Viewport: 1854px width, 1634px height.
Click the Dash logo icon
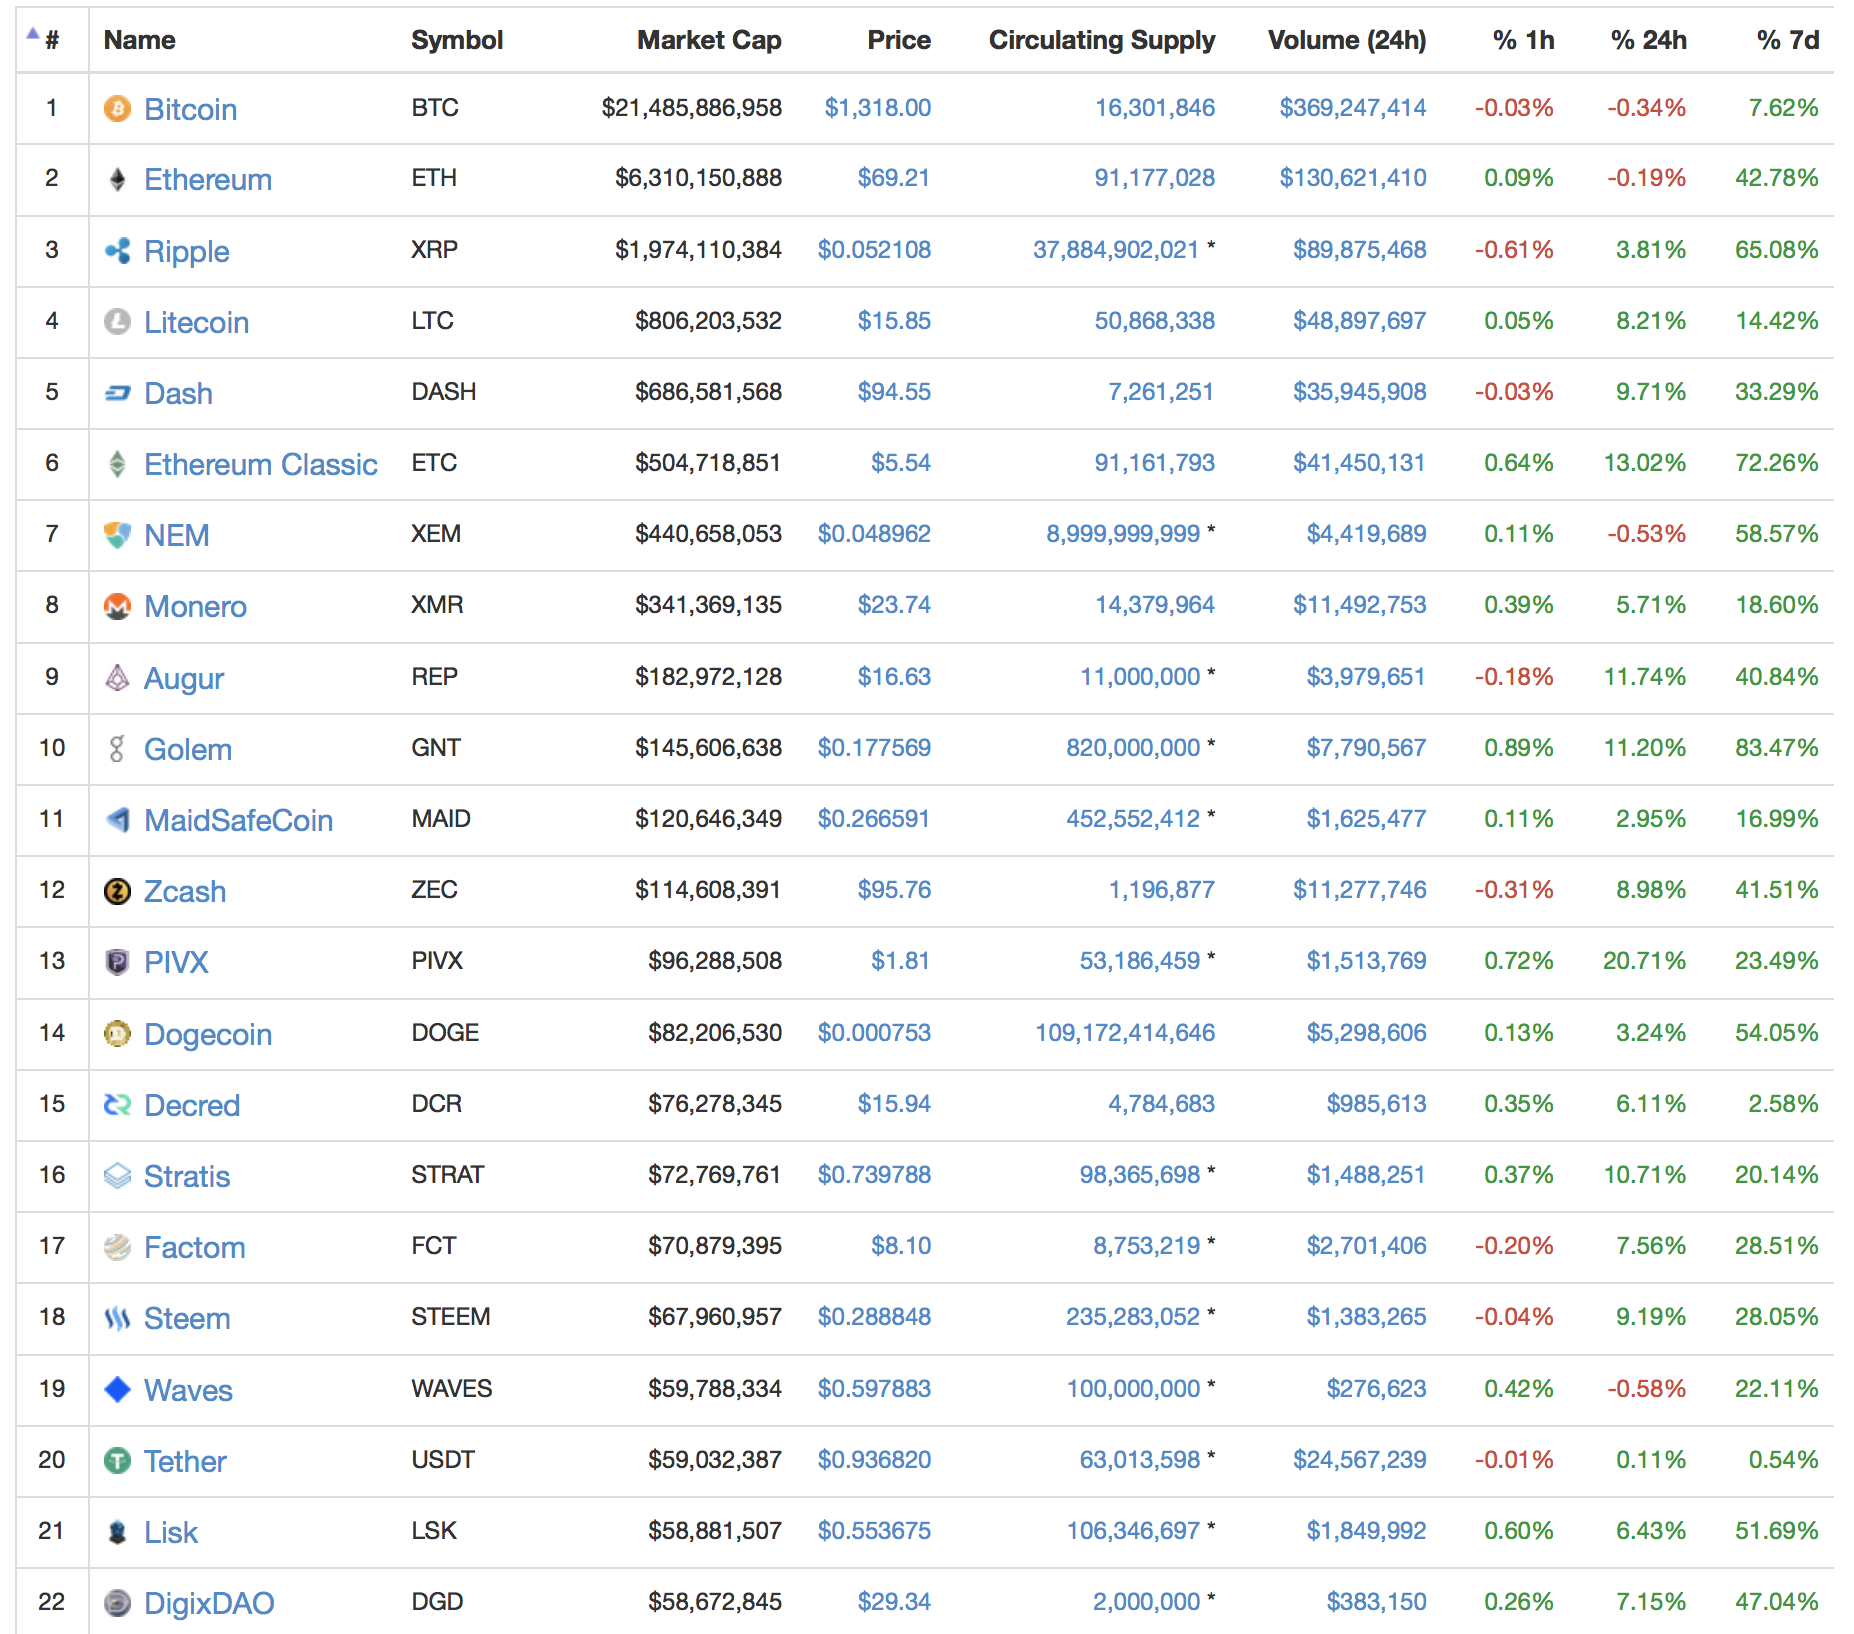[117, 393]
